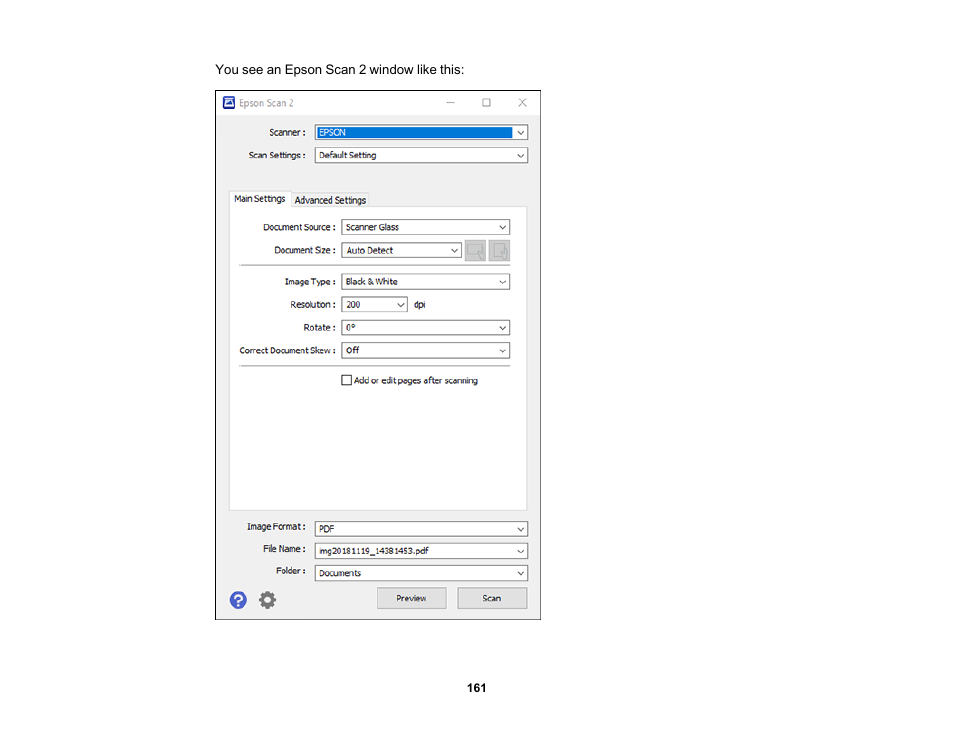The height and width of the screenshot is (738, 954).
Task: Click the blue help question mark icon
Action: (238, 600)
